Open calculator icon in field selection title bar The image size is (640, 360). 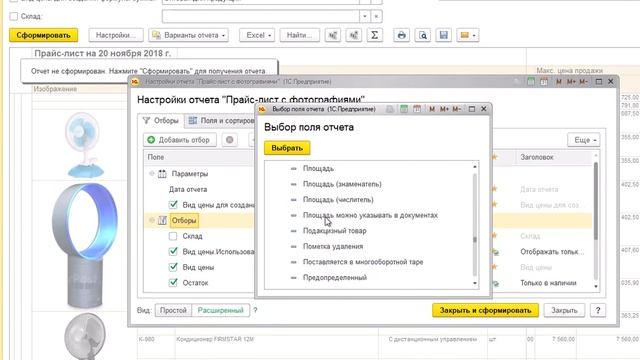click(x=404, y=109)
